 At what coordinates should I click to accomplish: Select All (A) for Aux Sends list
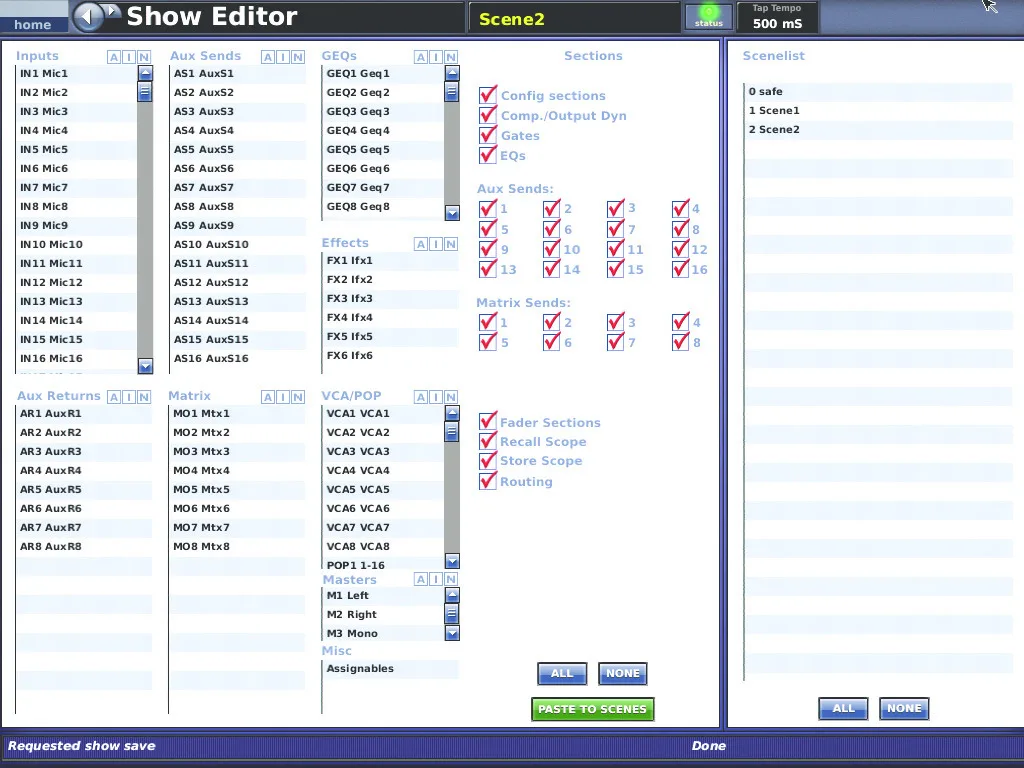(268, 57)
